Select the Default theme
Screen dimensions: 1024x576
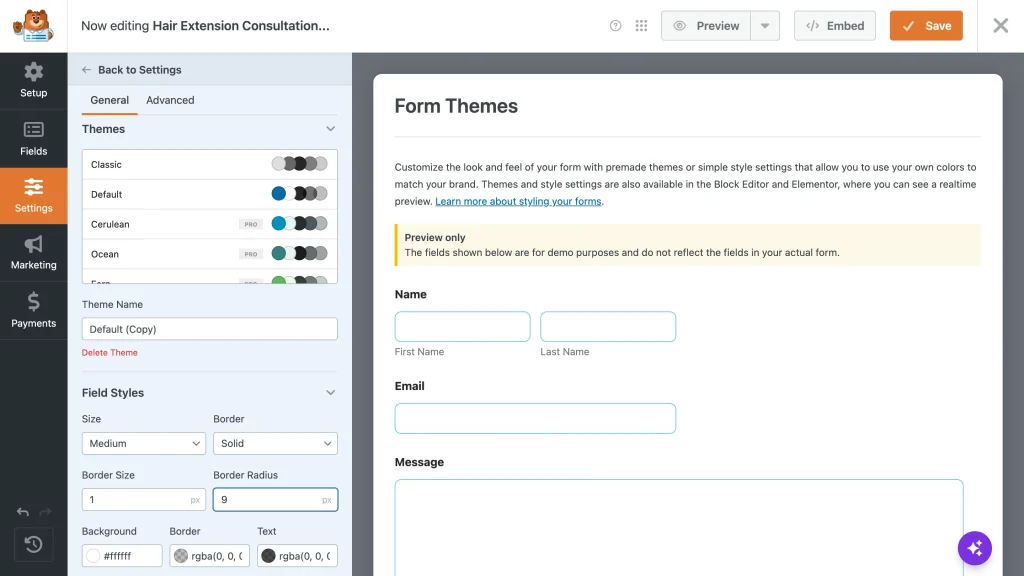210,194
